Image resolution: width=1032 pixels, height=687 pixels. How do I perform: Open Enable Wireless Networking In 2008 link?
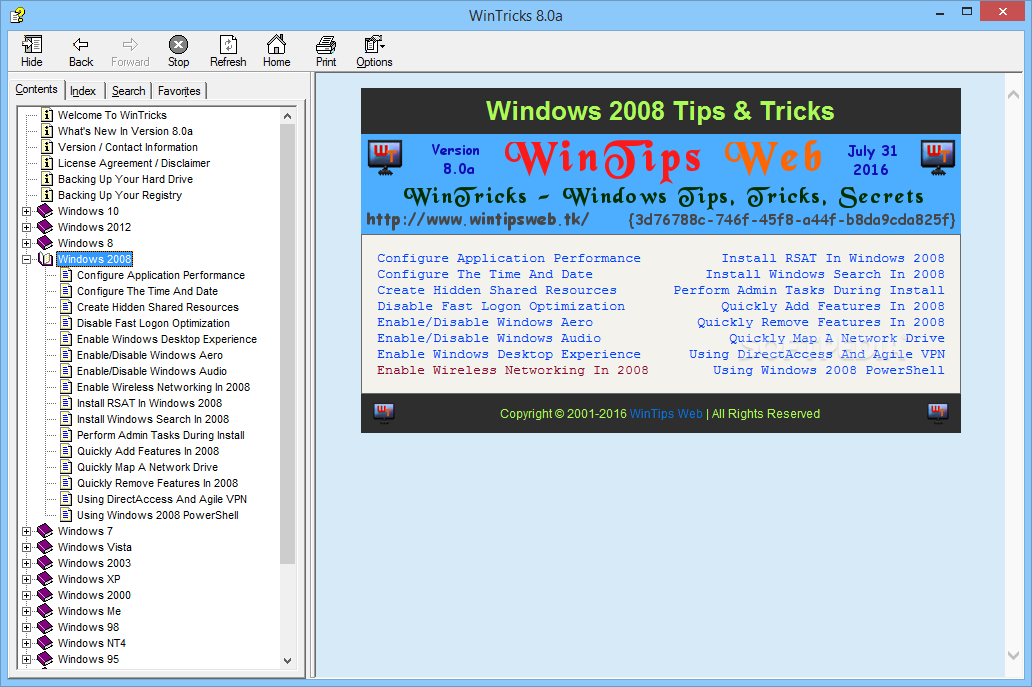pyautogui.click(x=513, y=370)
